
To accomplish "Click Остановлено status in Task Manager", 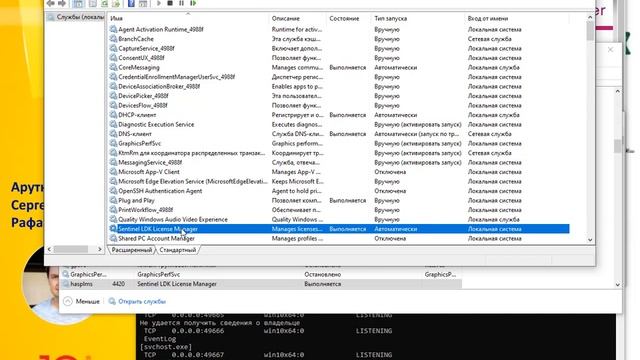I will point(322,274).
